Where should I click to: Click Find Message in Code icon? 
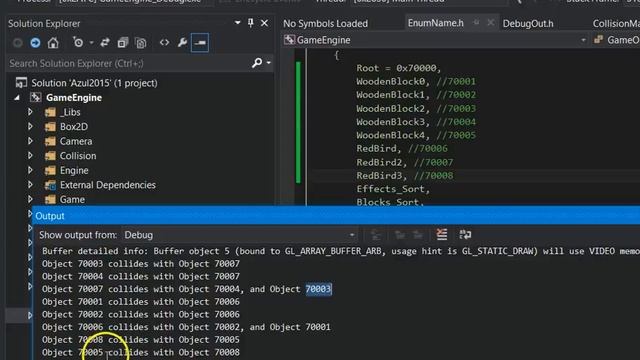click(x=375, y=235)
